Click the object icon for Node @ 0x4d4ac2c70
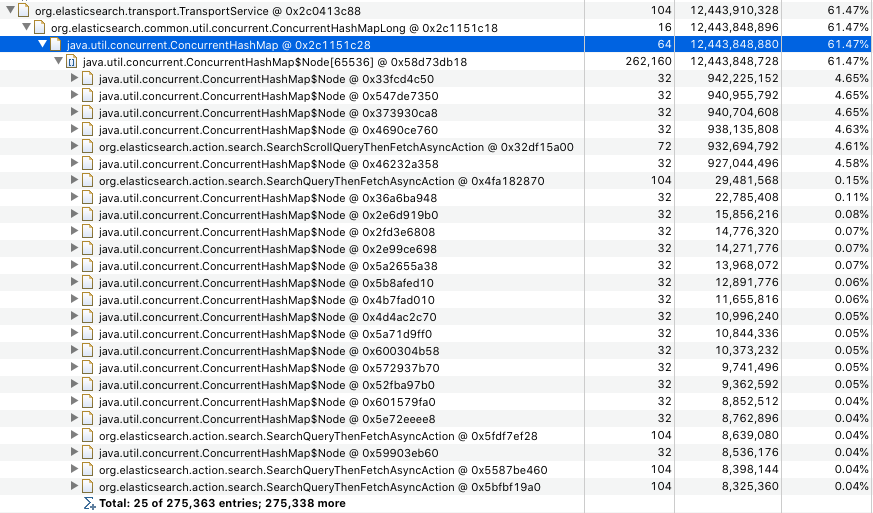The image size is (873, 513). (87, 316)
